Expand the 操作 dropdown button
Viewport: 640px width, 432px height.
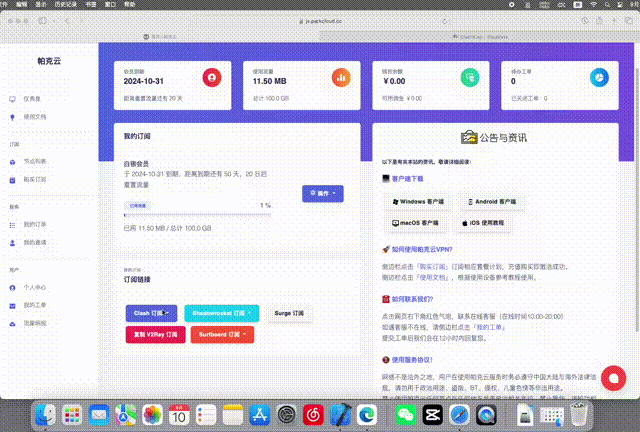click(x=323, y=192)
